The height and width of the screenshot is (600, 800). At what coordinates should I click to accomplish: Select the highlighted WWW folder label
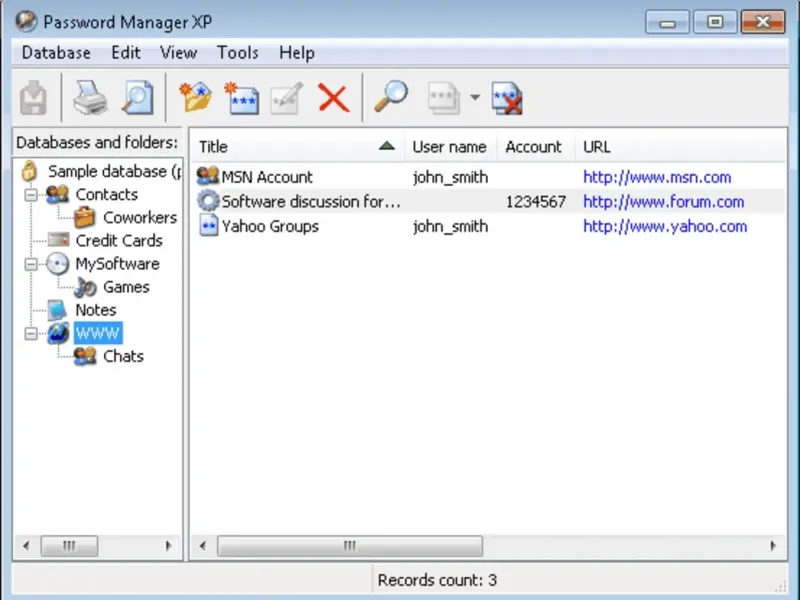pyautogui.click(x=98, y=333)
